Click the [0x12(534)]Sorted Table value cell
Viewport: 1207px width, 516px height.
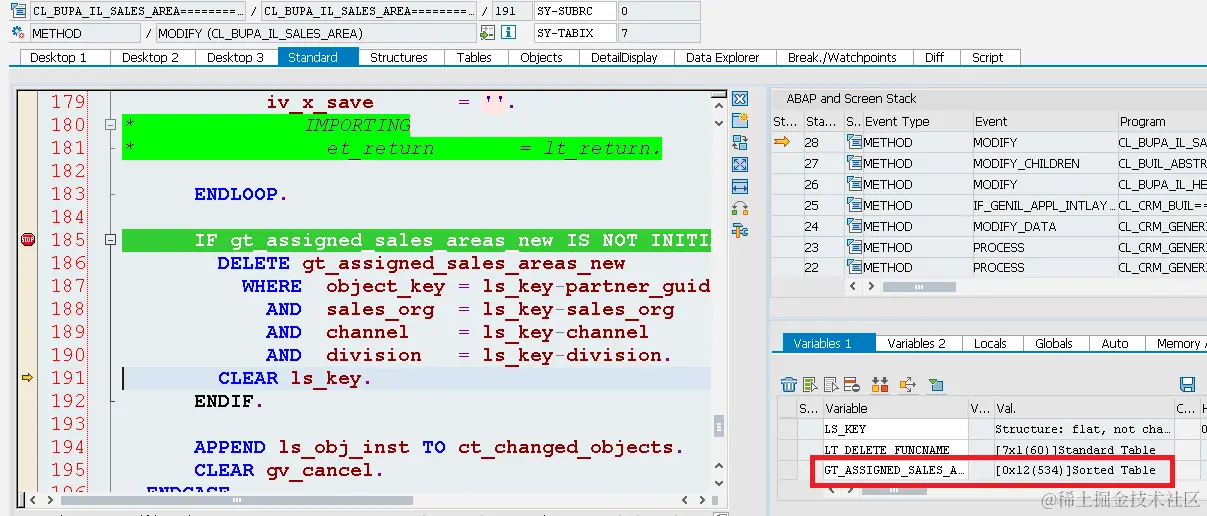coord(1082,470)
